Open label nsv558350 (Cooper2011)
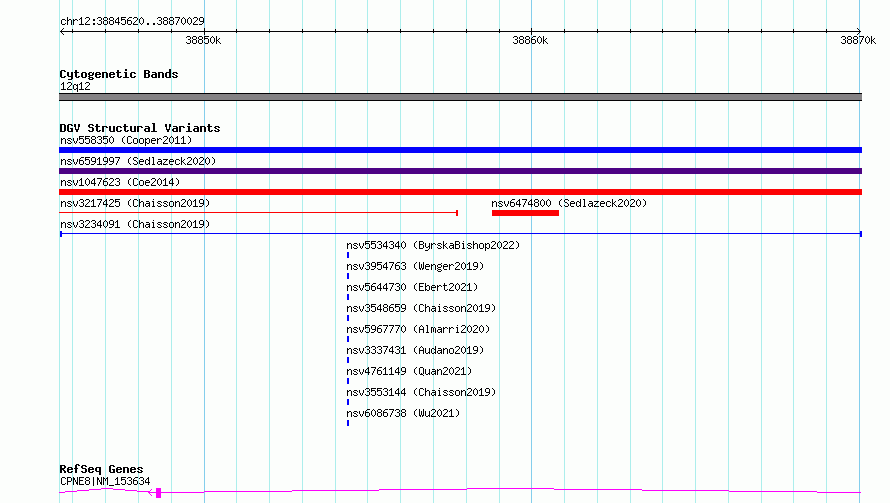Image resolution: width=890 pixels, height=503 pixels. click(x=126, y=140)
